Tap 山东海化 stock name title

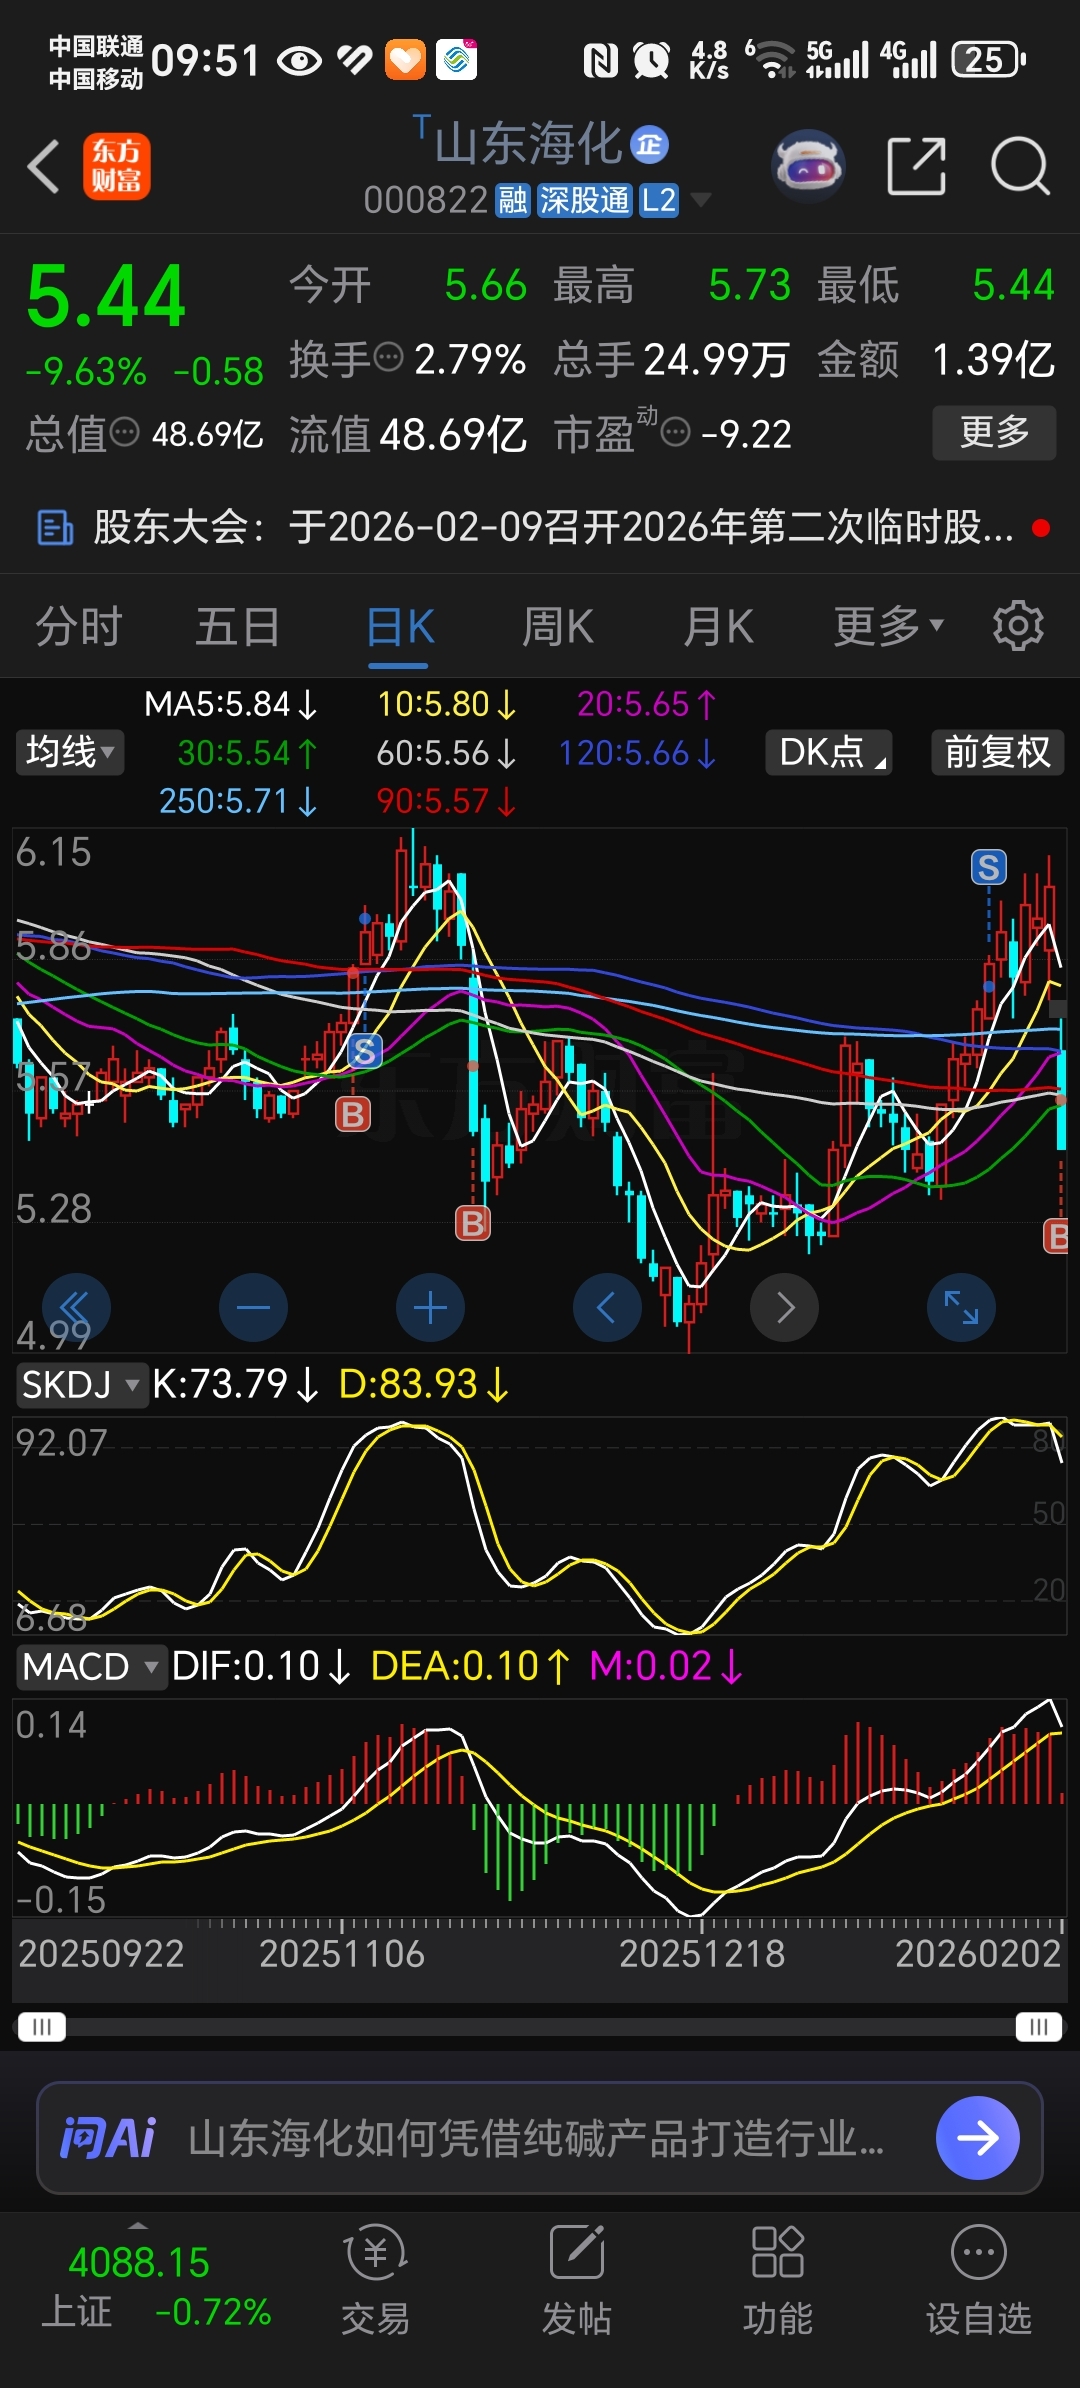pyautogui.click(x=528, y=143)
